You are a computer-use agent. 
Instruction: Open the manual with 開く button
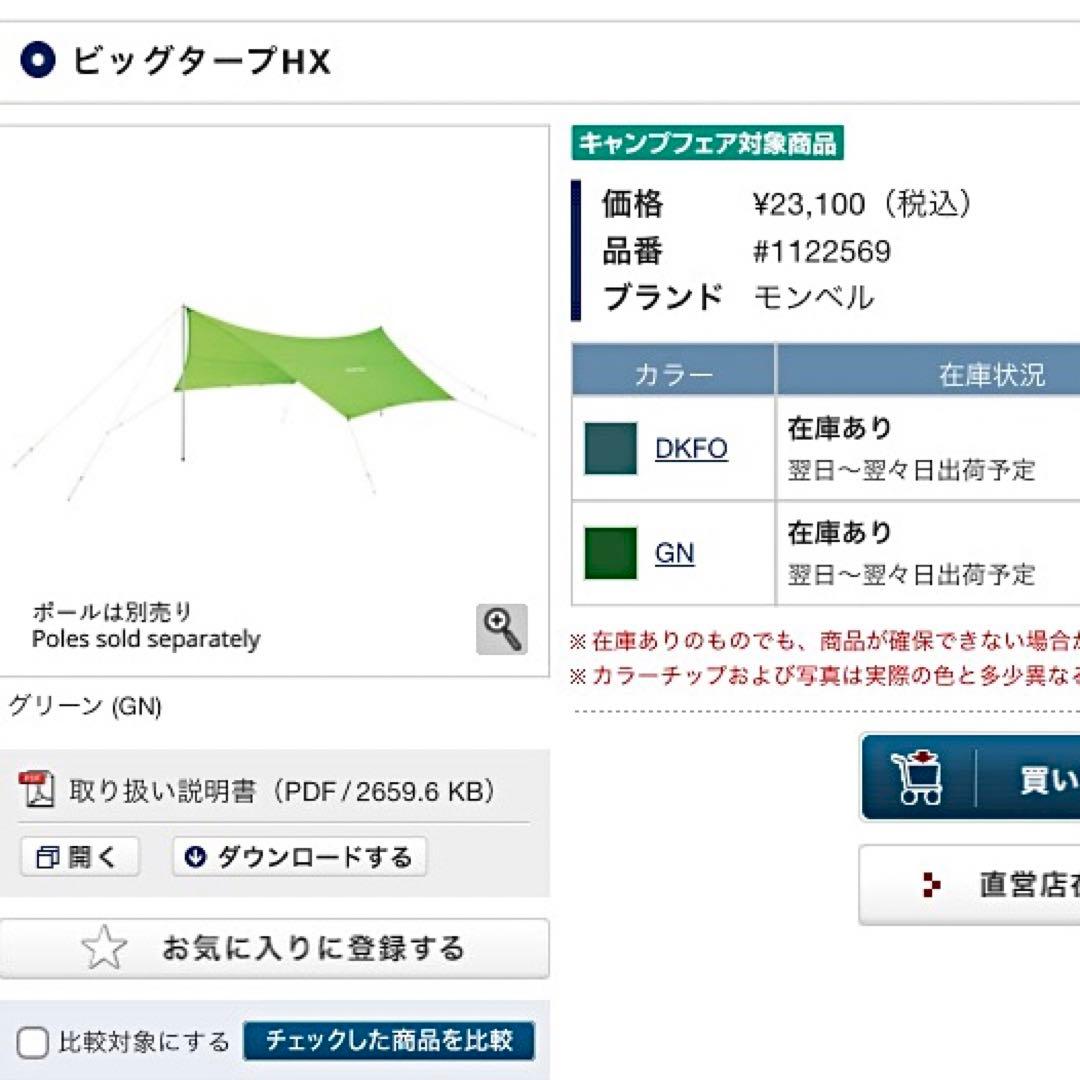[79, 857]
